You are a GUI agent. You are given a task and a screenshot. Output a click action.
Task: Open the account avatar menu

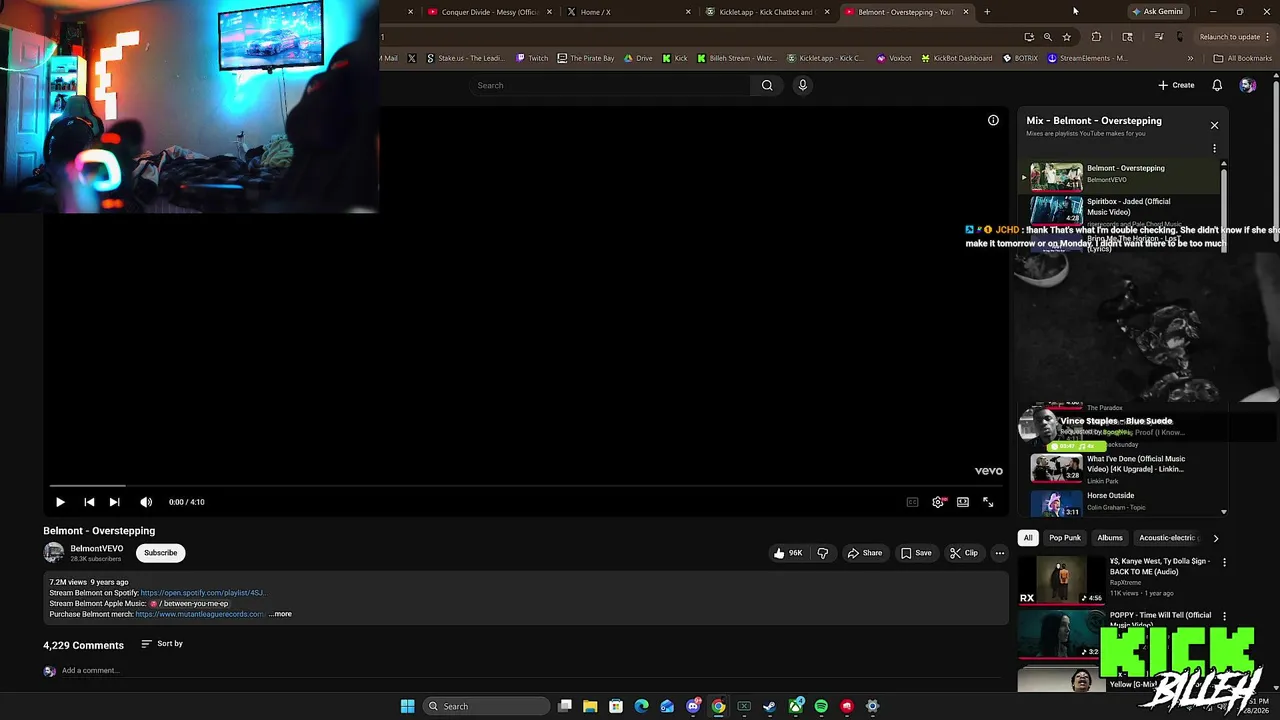point(1247,85)
